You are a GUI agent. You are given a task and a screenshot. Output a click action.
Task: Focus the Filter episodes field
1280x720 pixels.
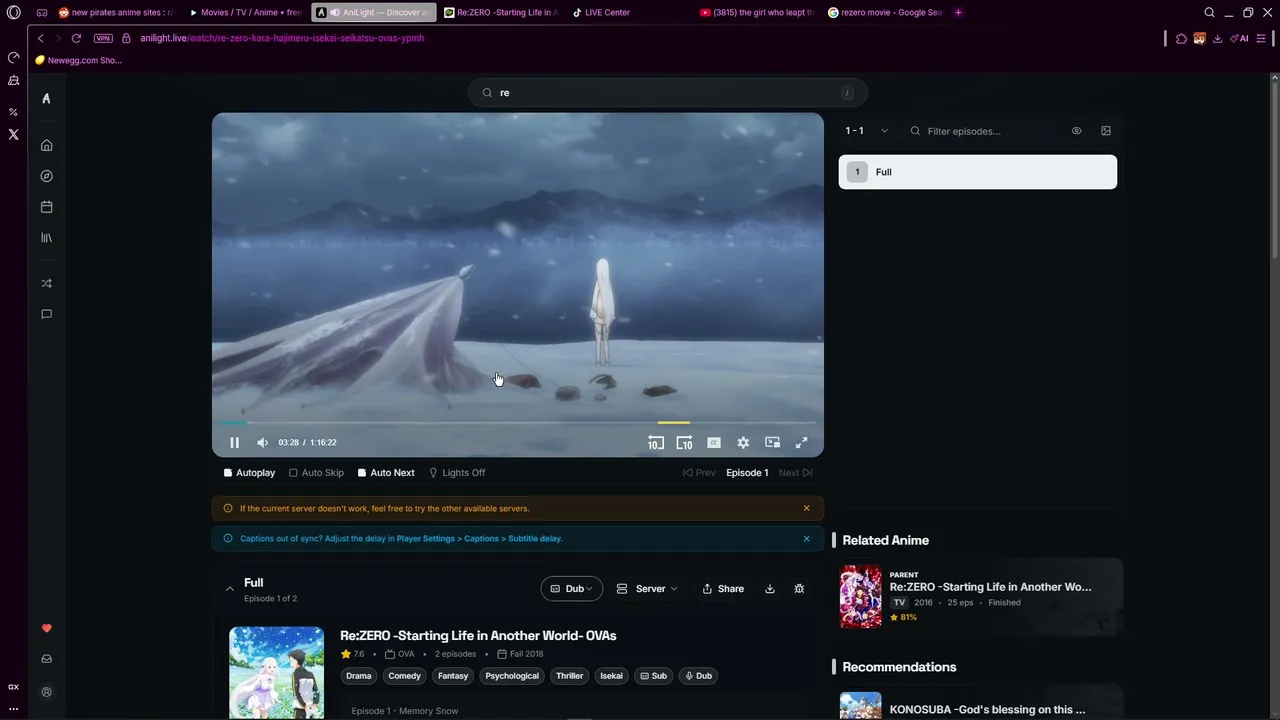click(x=984, y=131)
